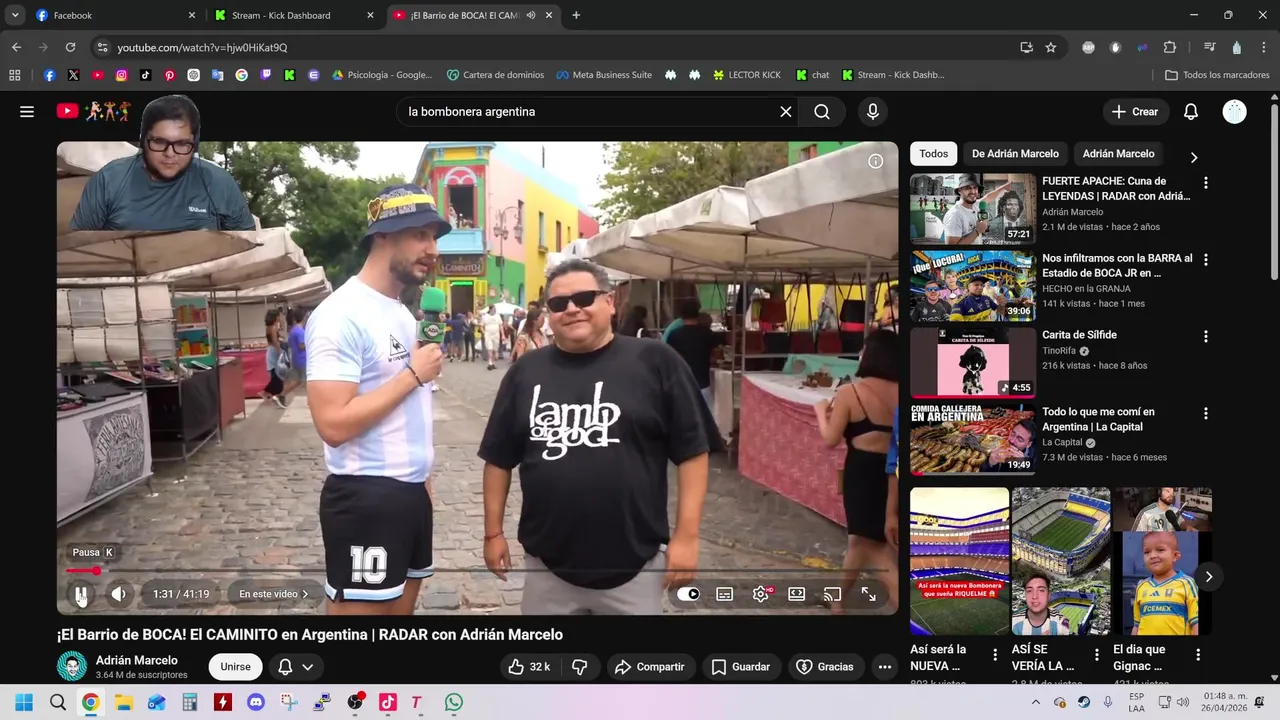Open the Crear button

pyautogui.click(x=1135, y=112)
